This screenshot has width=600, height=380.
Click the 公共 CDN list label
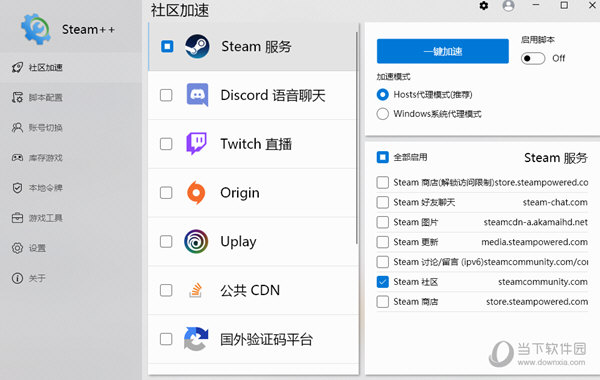[x=250, y=290]
